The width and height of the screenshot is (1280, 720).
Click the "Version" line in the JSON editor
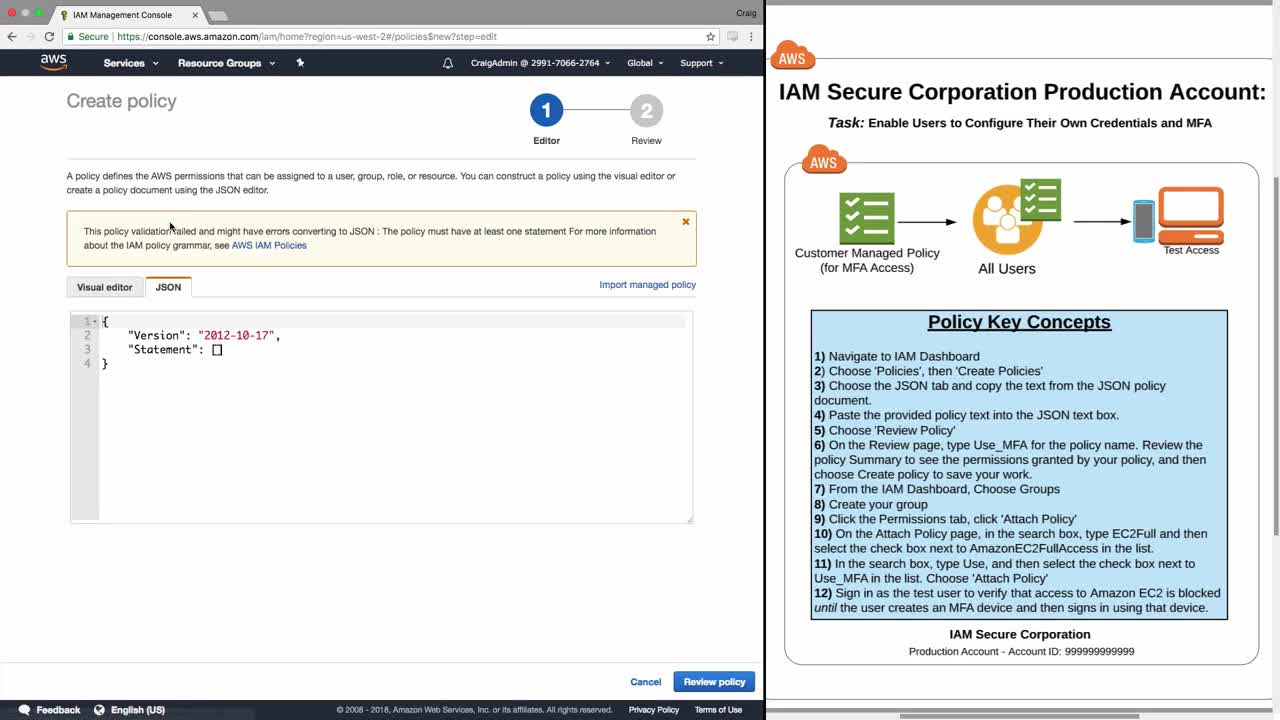pyautogui.click(x=204, y=335)
